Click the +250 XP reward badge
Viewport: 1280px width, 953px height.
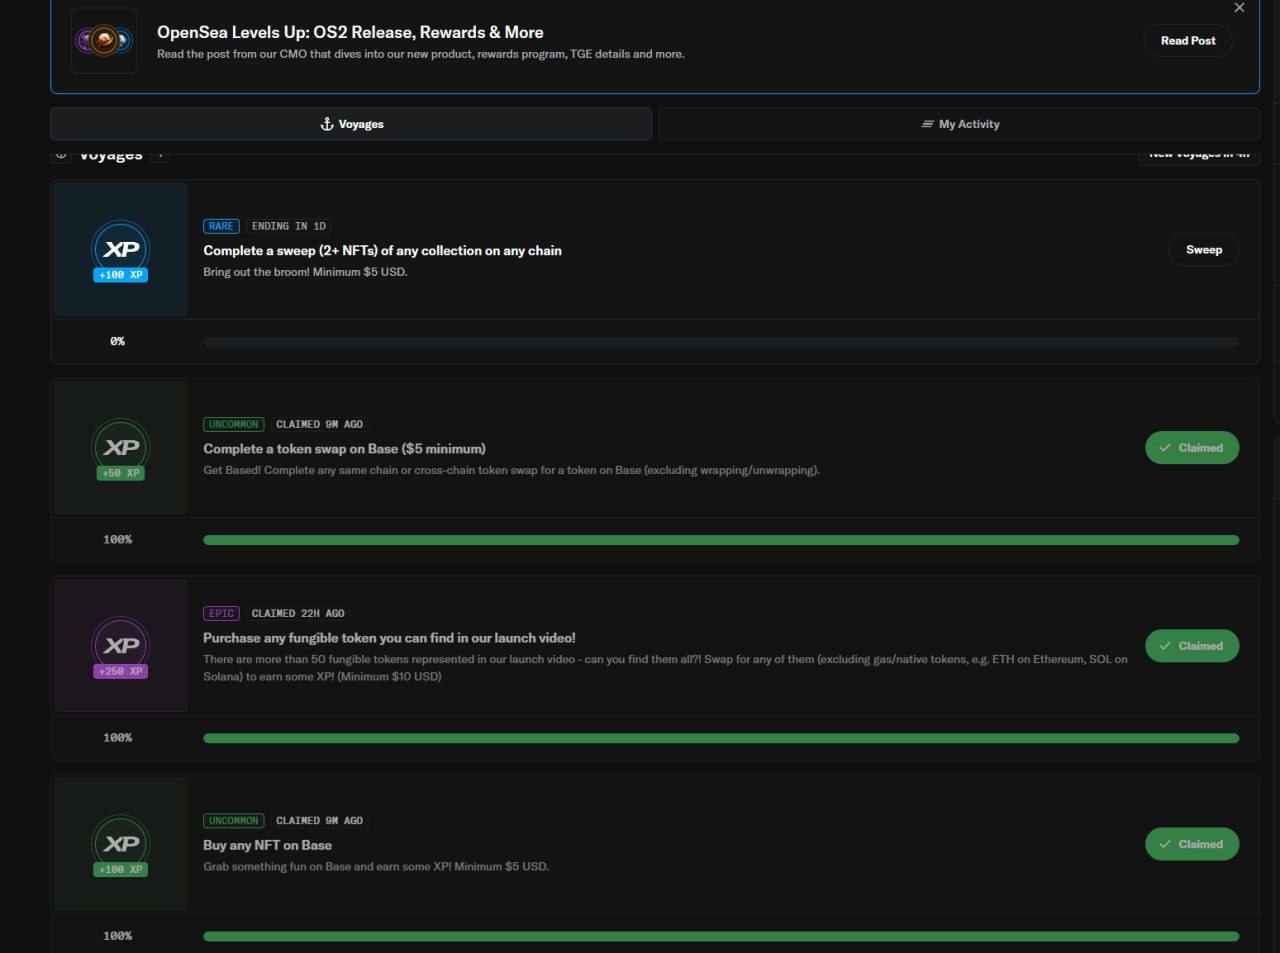pos(121,671)
